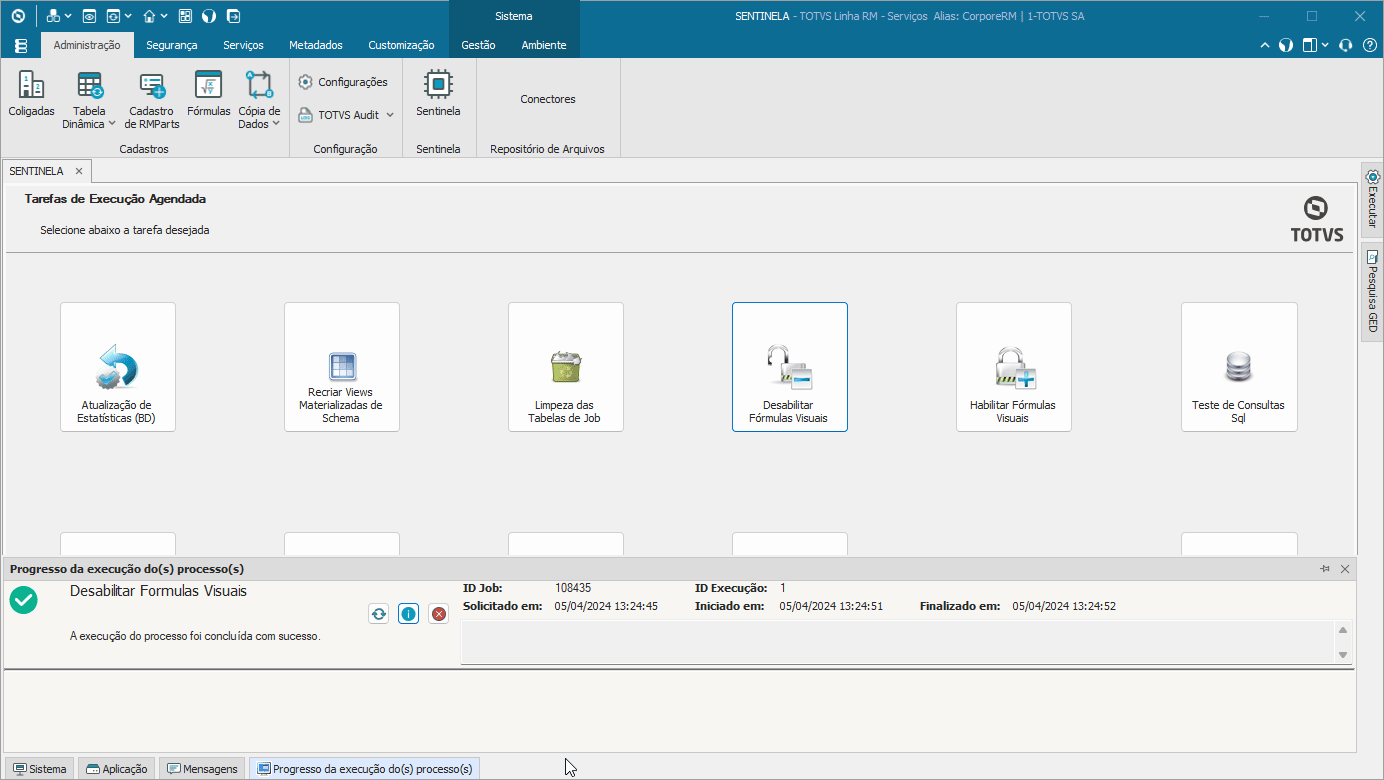This screenshot has height=780, width=1384.
Task: Open the modules cubes icon in the title bar
Action: click(x=54, y=16)
